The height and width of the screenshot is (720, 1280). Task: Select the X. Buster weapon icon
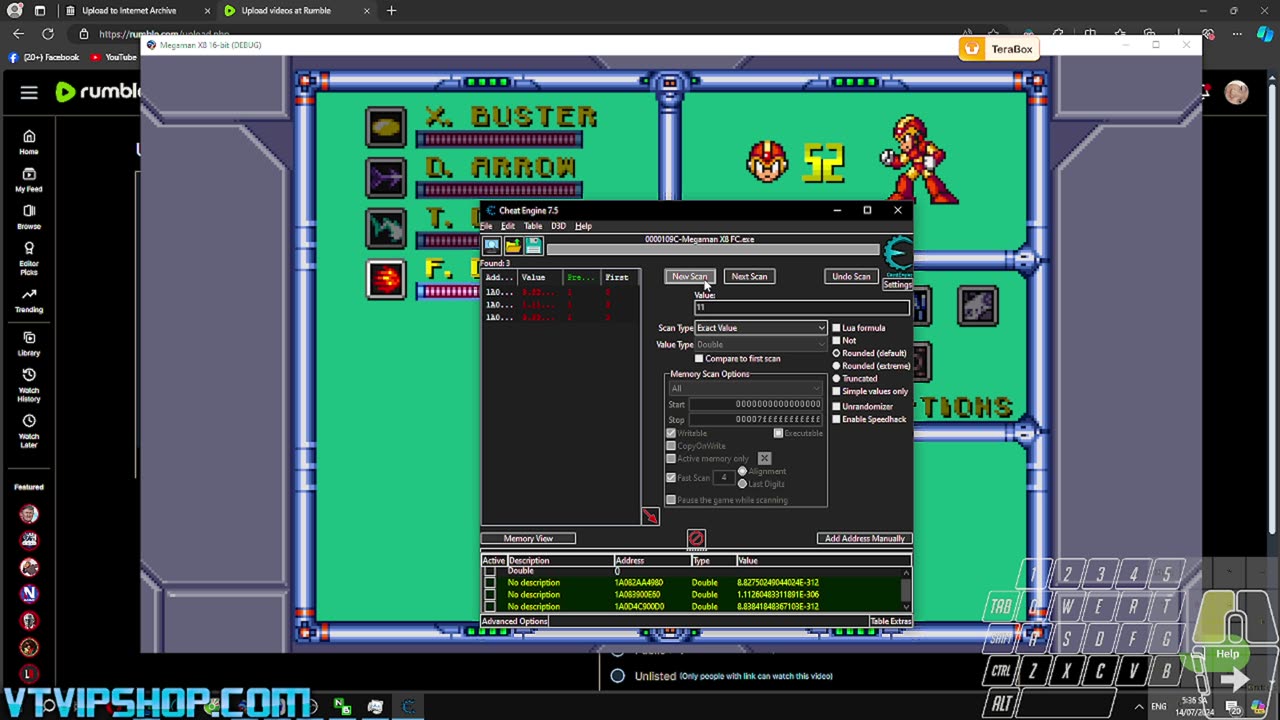[x=386, y=127]
